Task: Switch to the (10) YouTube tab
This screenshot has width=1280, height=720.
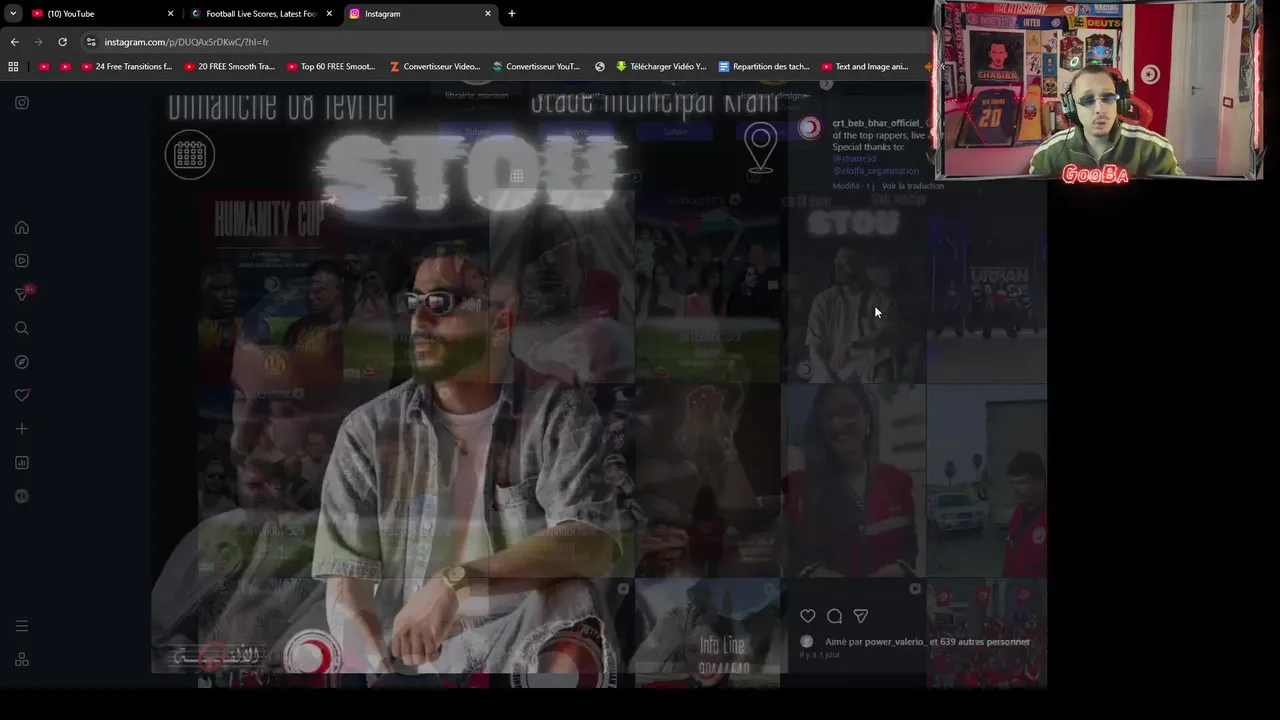Action: (102, 14)
